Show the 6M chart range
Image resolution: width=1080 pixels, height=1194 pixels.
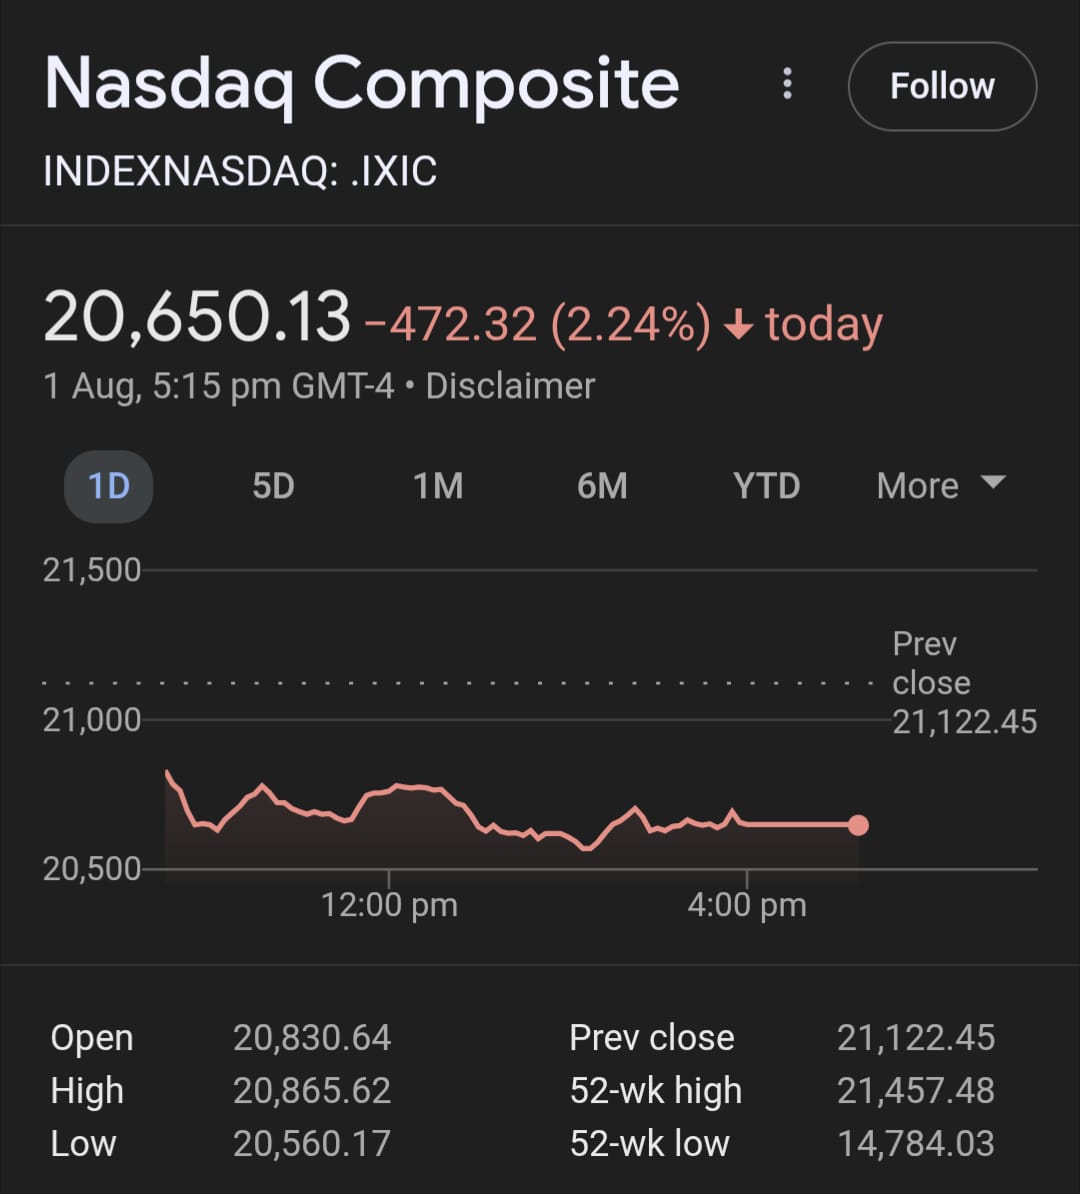click(x=602, y=487)
